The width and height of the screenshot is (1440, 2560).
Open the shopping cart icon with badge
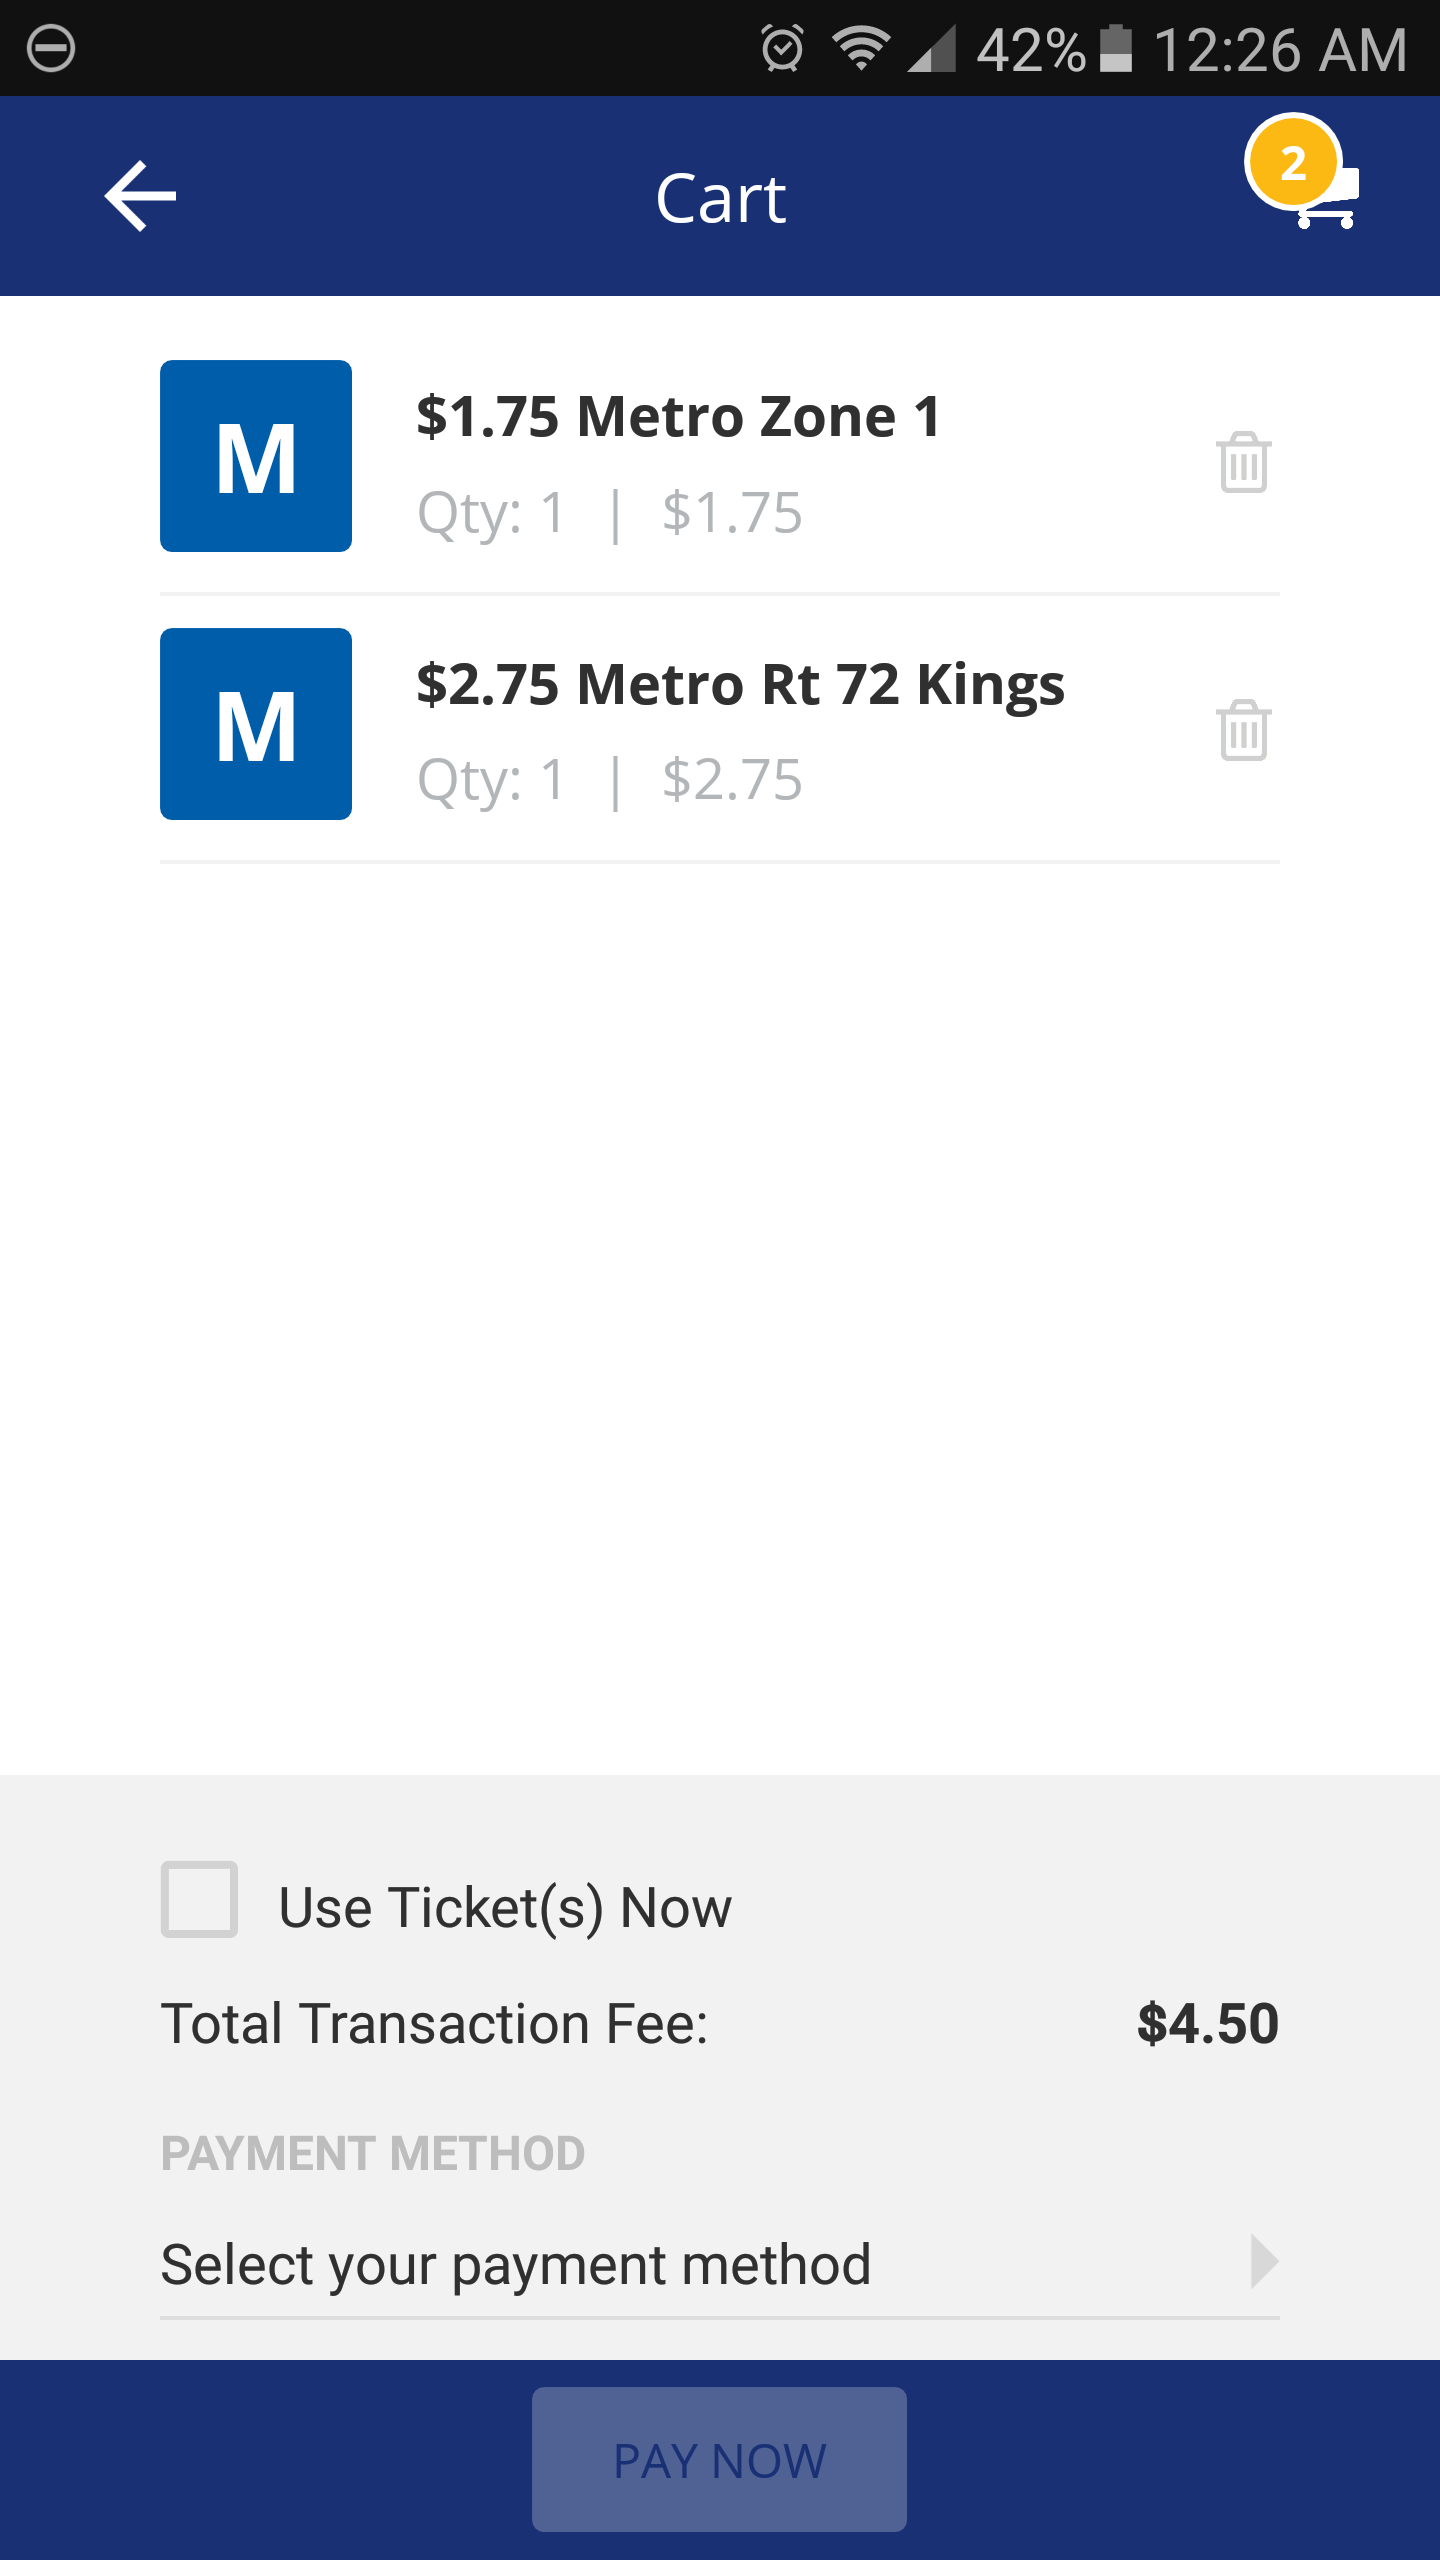click(x=1303, y=172)
